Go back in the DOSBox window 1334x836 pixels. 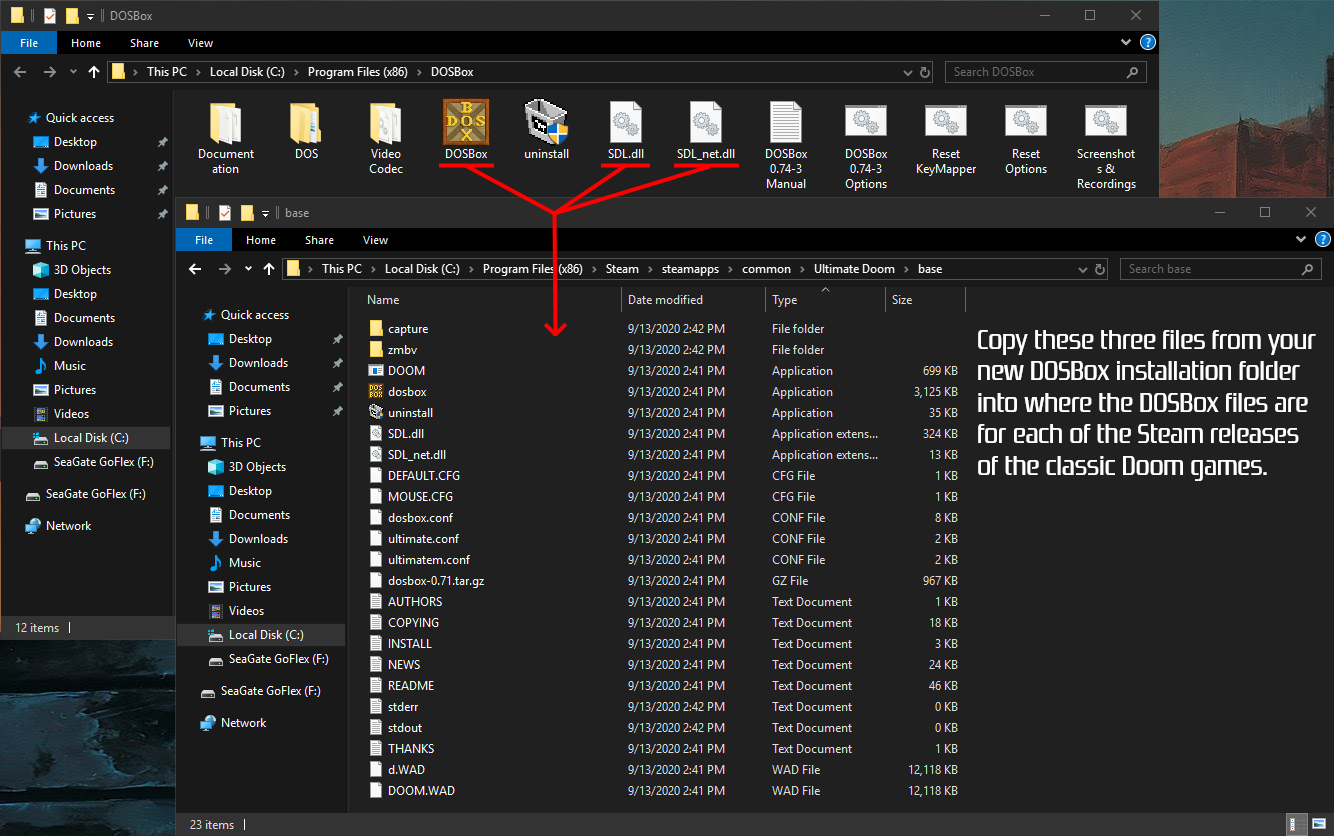[x=20, y=72]
